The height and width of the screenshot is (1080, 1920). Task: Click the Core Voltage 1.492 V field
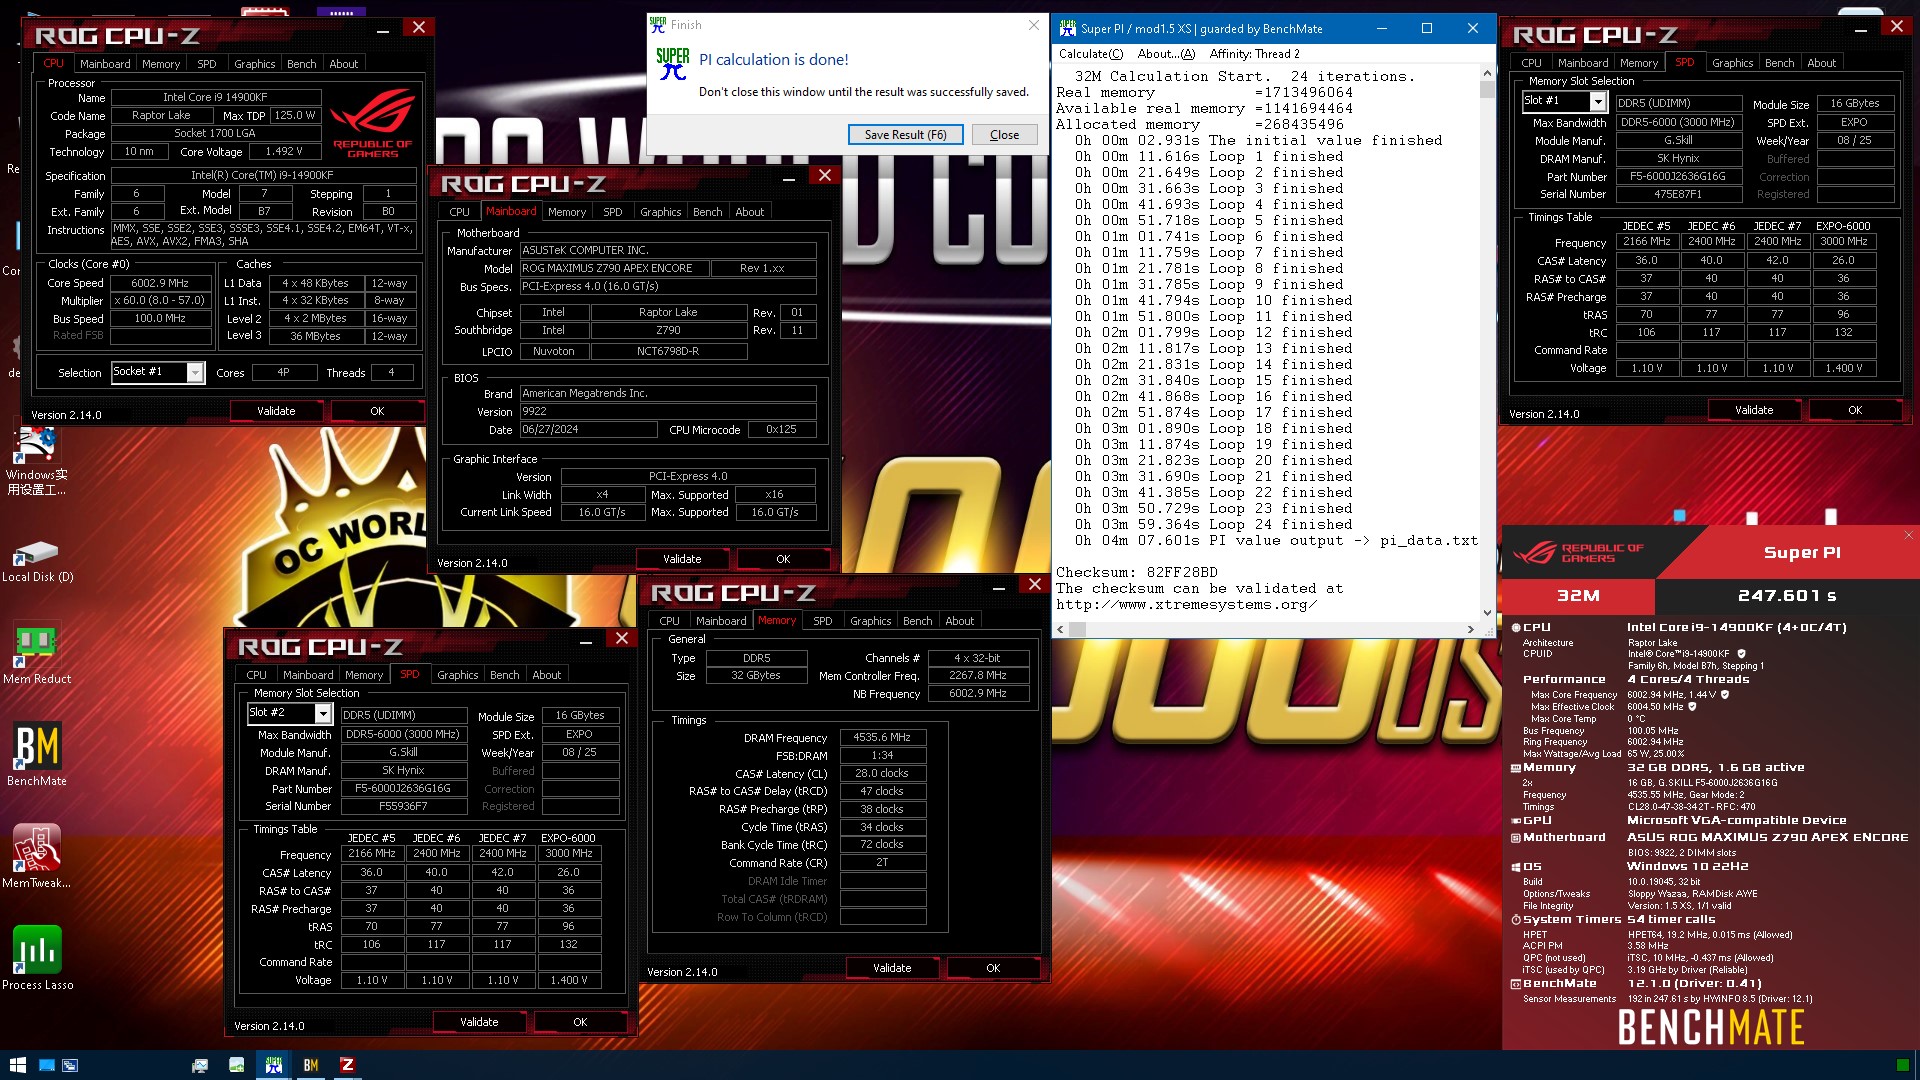(x=284, y=151)
